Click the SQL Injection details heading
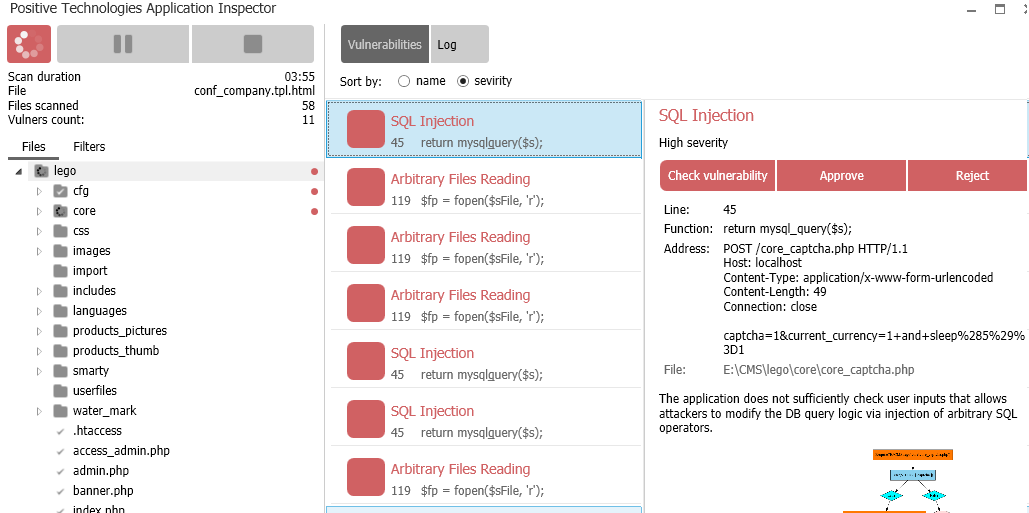 point(706,115)
